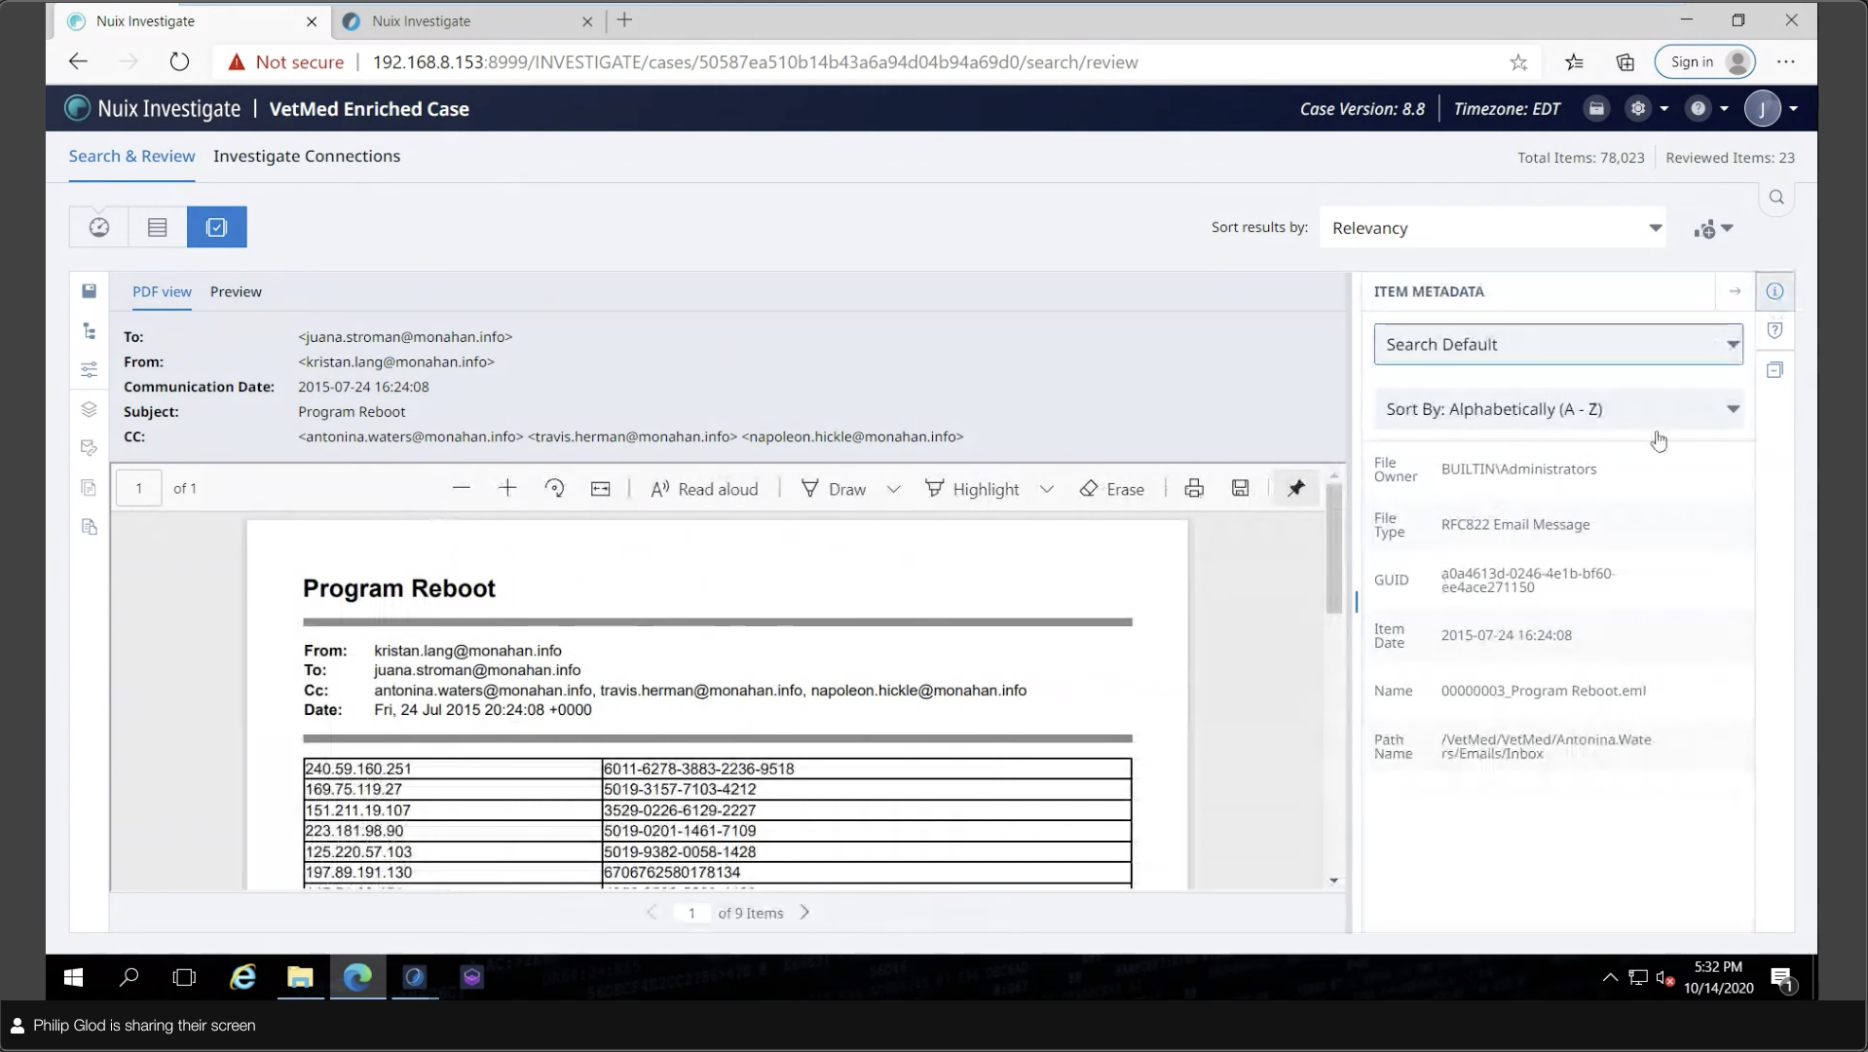Toggle the pin icon in the PDF toolbar

coord(1296,488)
